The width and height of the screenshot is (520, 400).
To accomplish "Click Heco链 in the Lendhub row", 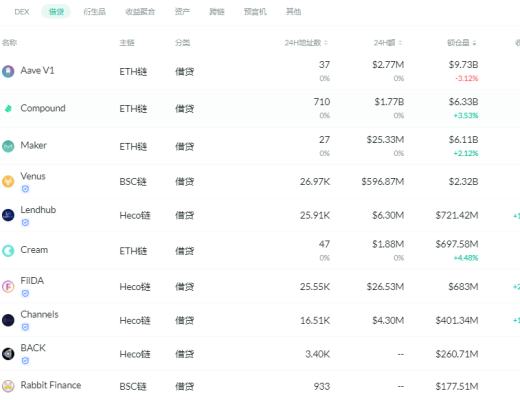I will 135,216.
